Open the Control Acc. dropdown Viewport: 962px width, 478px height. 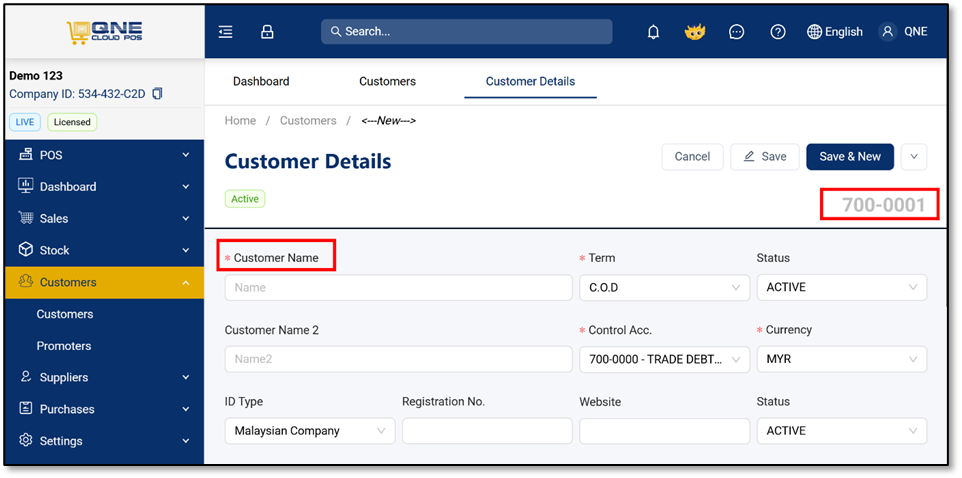[x=664, y=359]
